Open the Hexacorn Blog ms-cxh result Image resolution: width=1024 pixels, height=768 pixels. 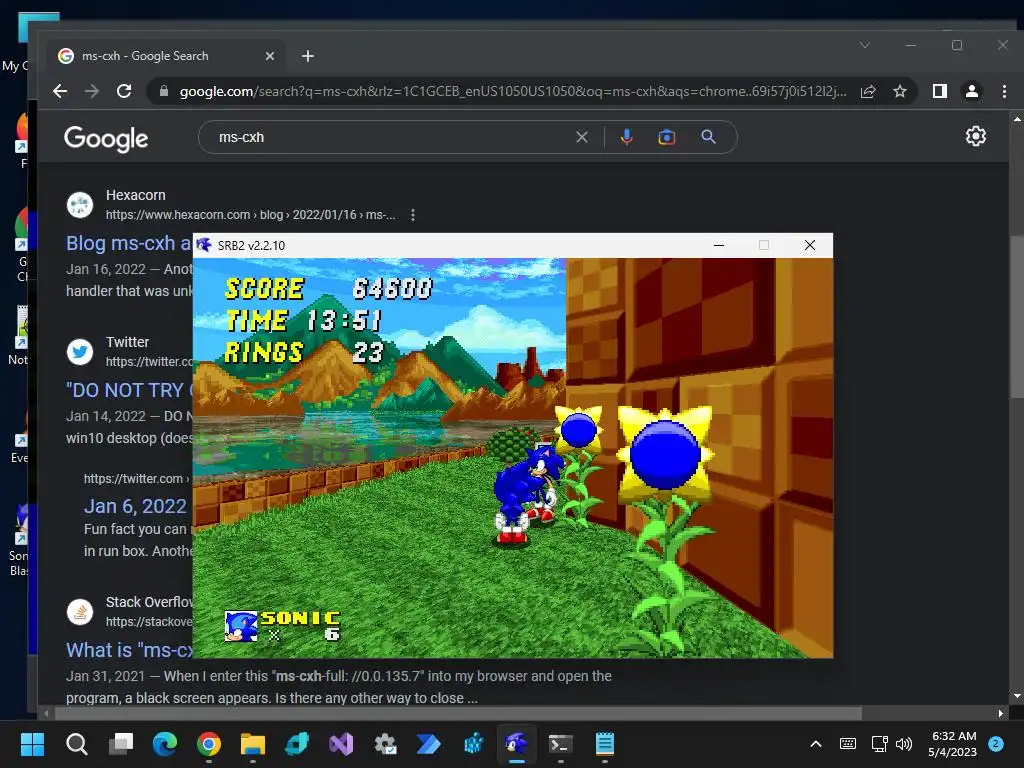[129, 243]
